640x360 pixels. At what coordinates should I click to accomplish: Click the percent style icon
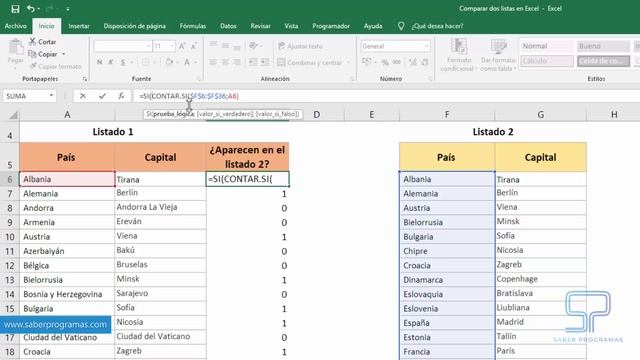(x=385, y=62)
